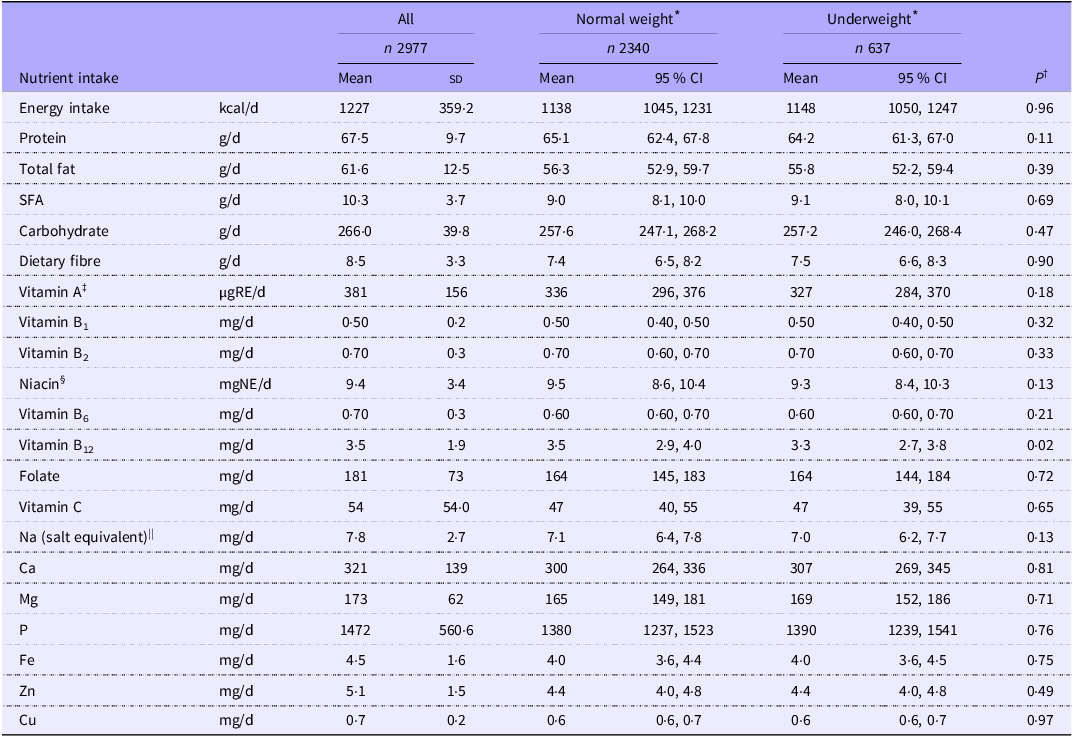Viewport: 1073px width, 737px height.
Task: Select the Folate row label
Action: [x=39, y=476]
